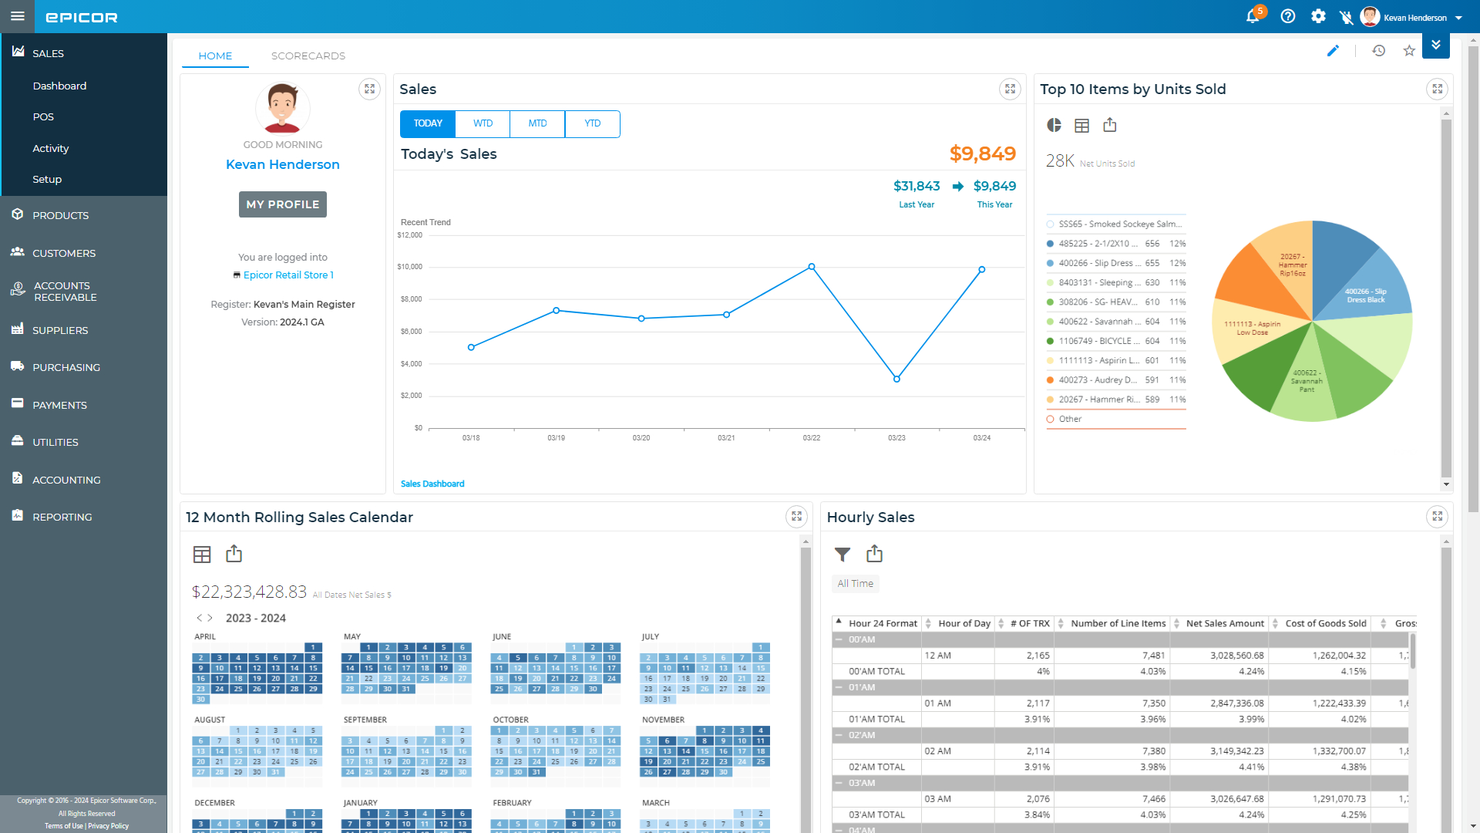Edit the dashboard using the pencil icon

(x=1333, y=50)
